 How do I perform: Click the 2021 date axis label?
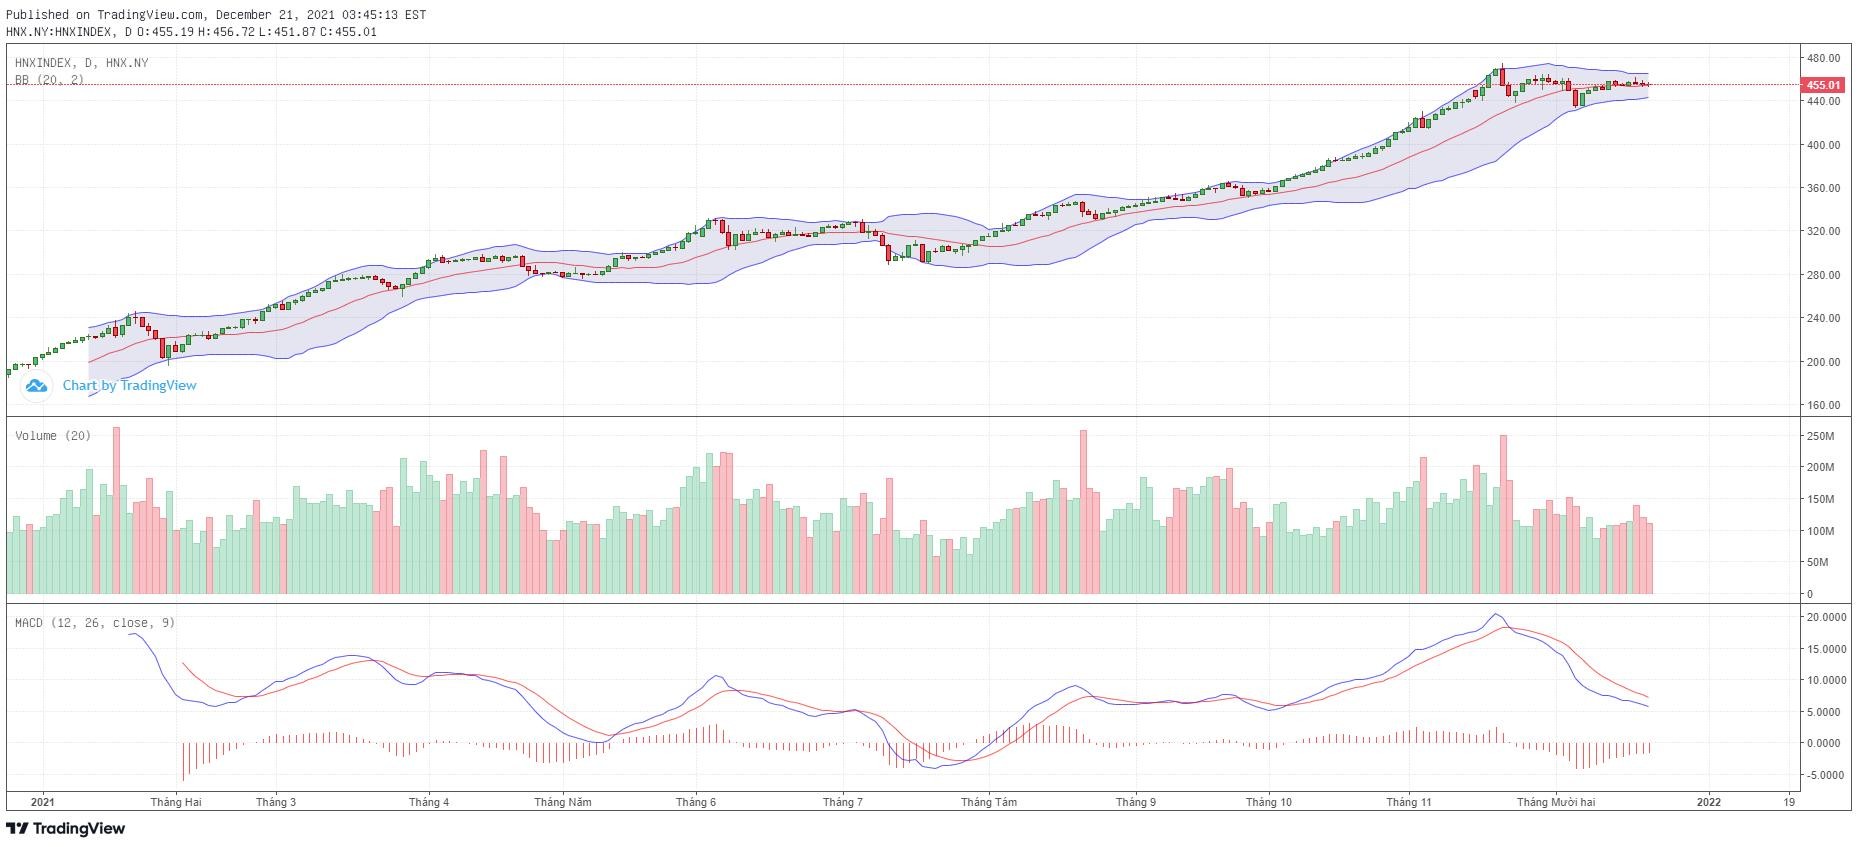click(x=43, y=802)
